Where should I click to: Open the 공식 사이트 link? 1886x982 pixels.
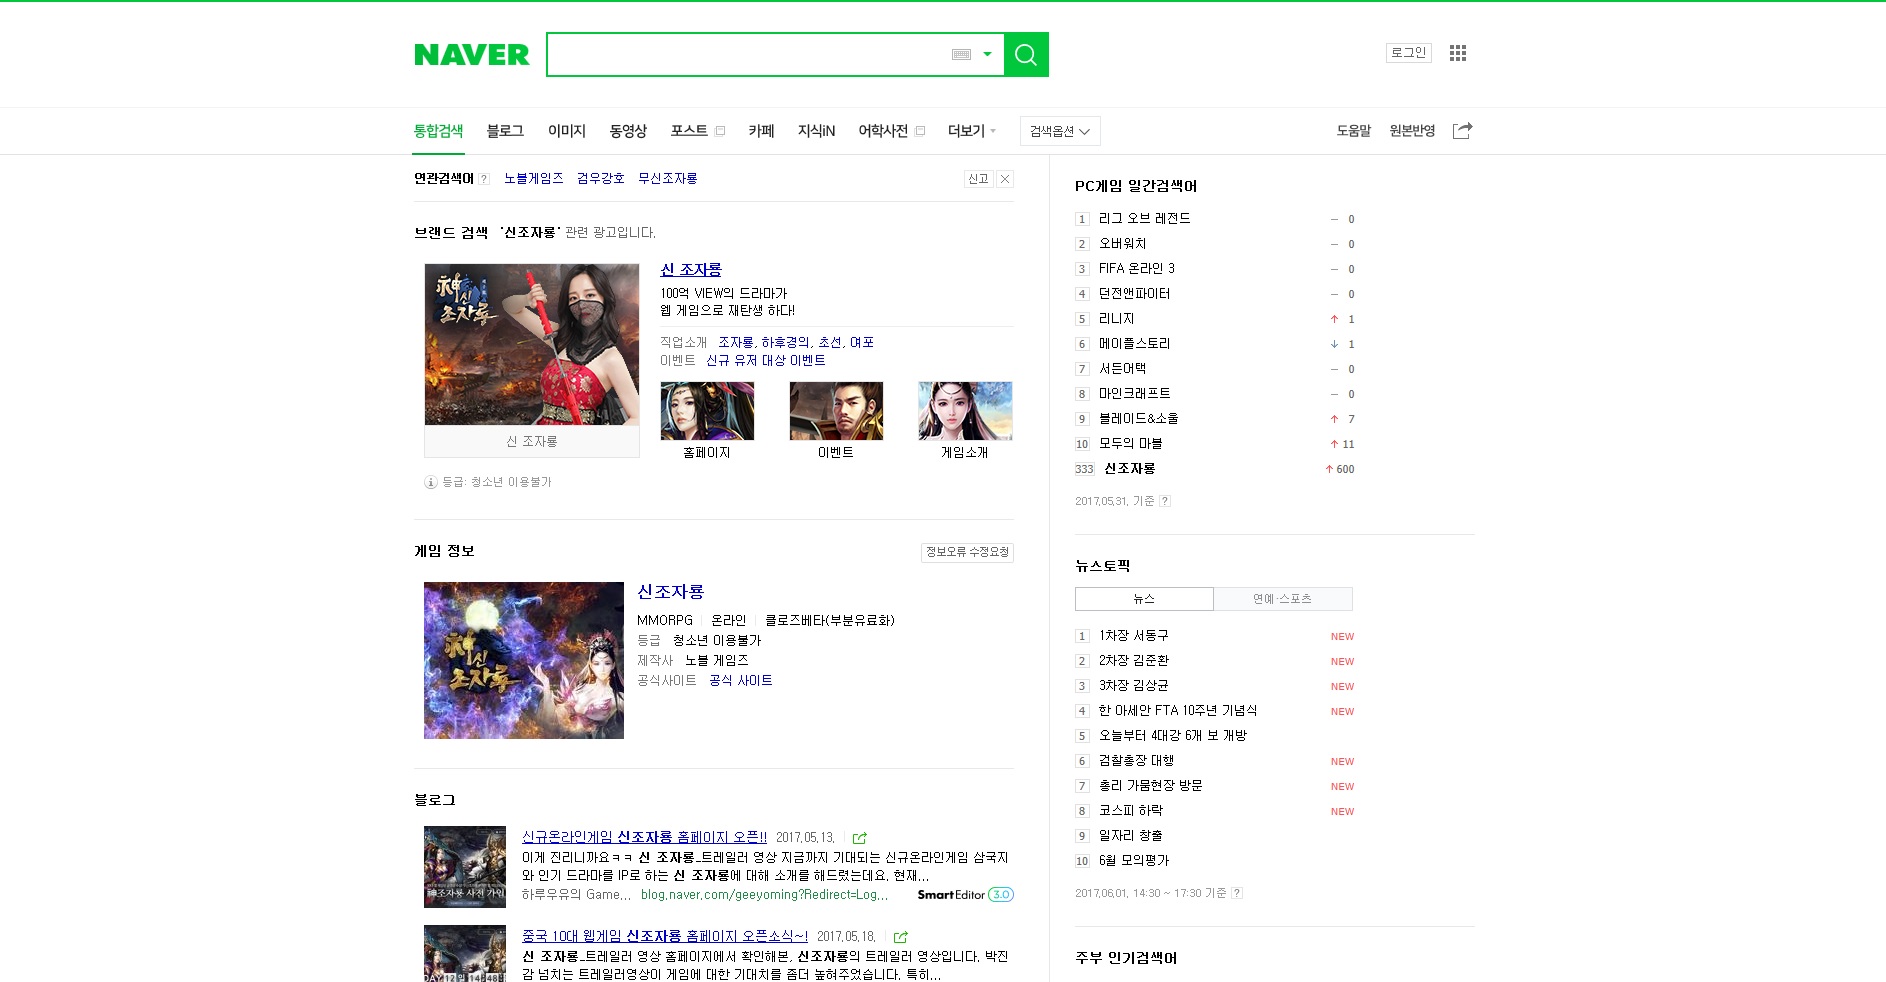(x=740, y=681)
